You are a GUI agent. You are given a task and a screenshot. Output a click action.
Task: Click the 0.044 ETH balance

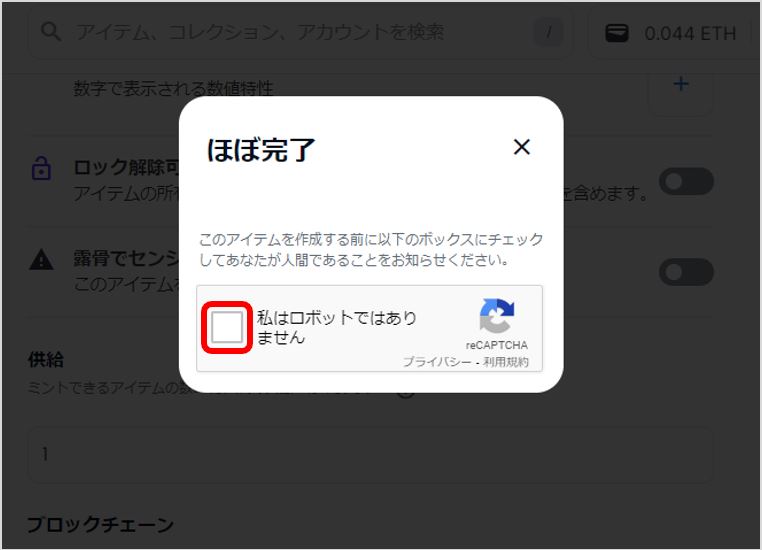point(690,34)
